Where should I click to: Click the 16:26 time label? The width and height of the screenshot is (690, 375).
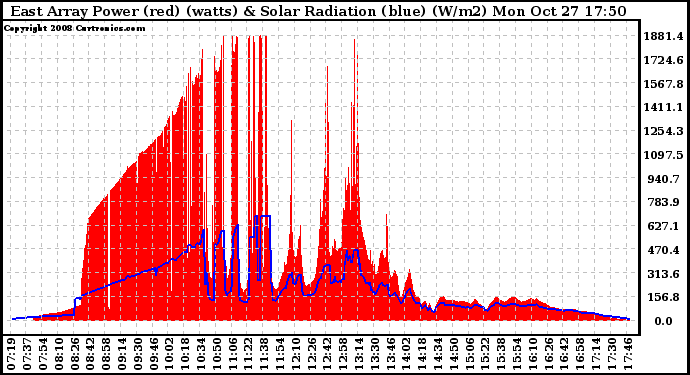coord(549,354)
